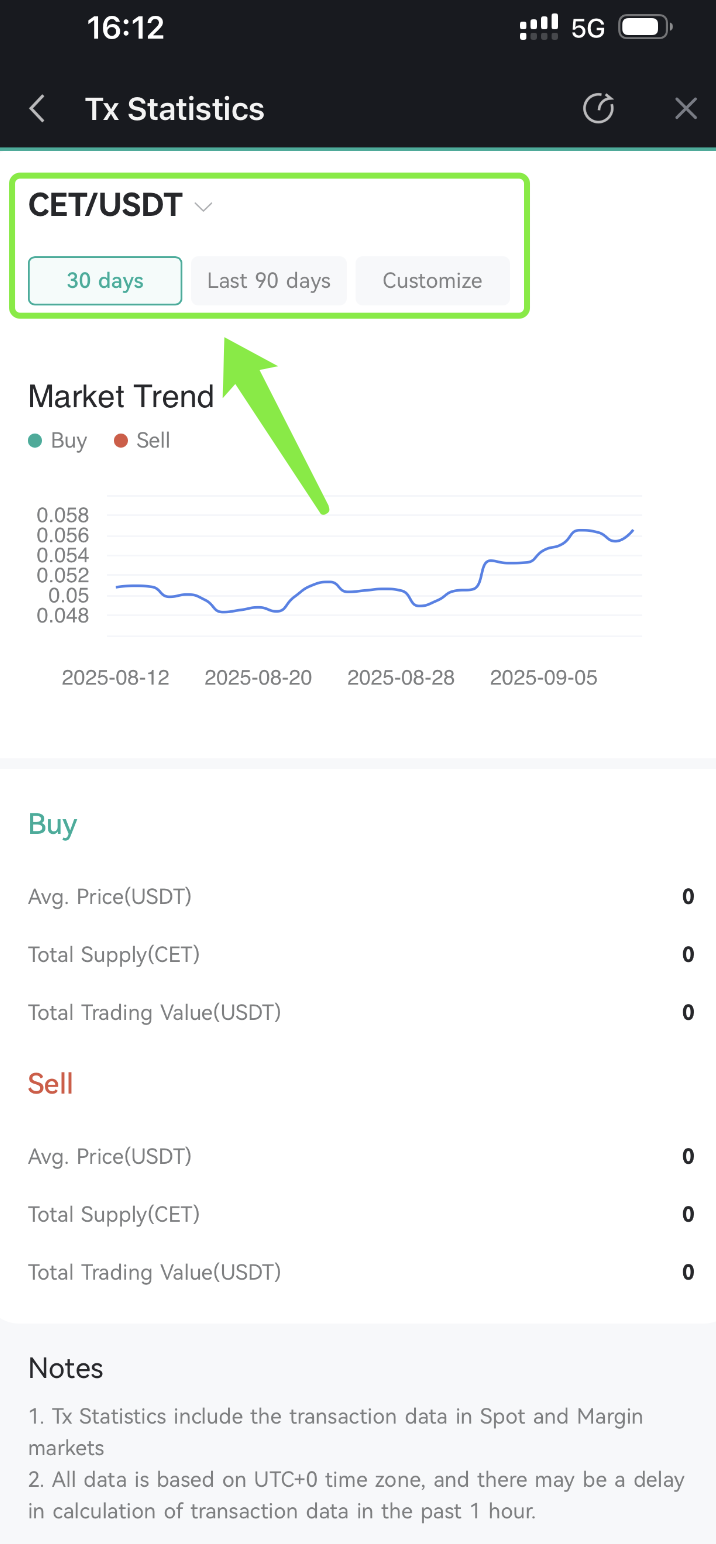The image size is (716, 1544).
Task: Expand the trading pair dropdown chevron
Action: [x=203, y=206]
